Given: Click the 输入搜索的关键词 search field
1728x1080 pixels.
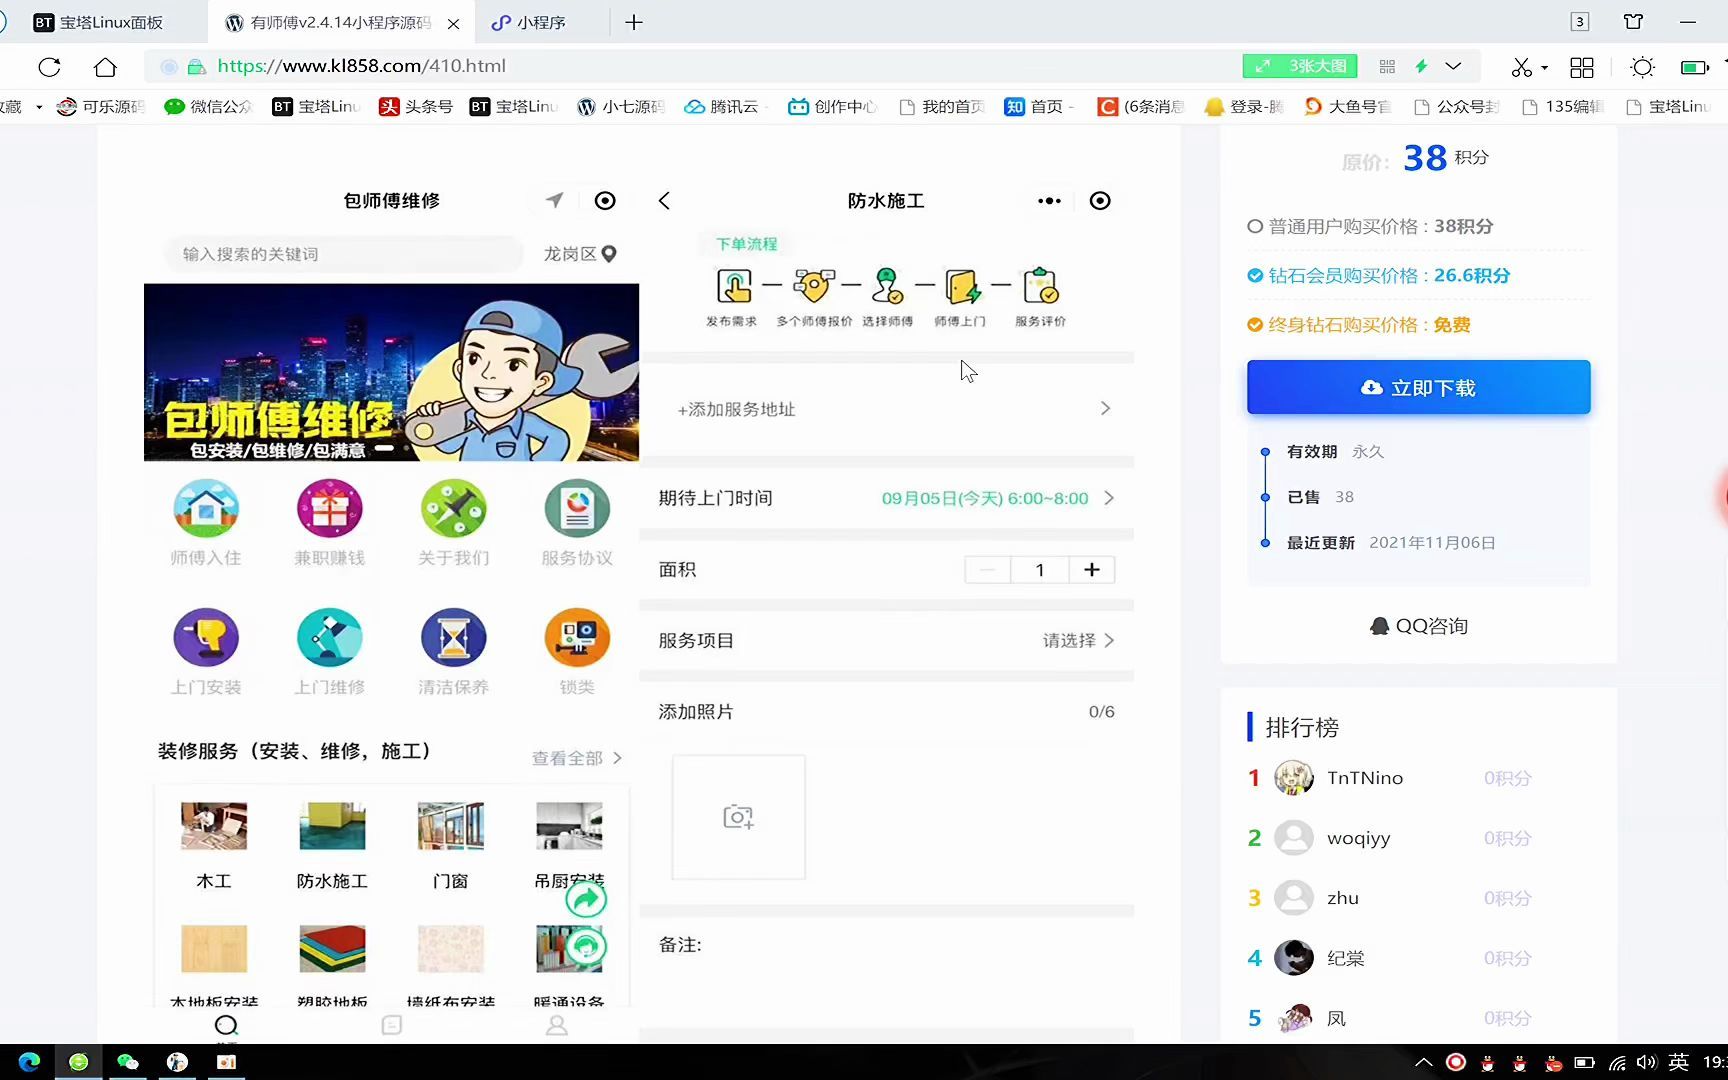Looking at the screenshot, I should point(342,254).
